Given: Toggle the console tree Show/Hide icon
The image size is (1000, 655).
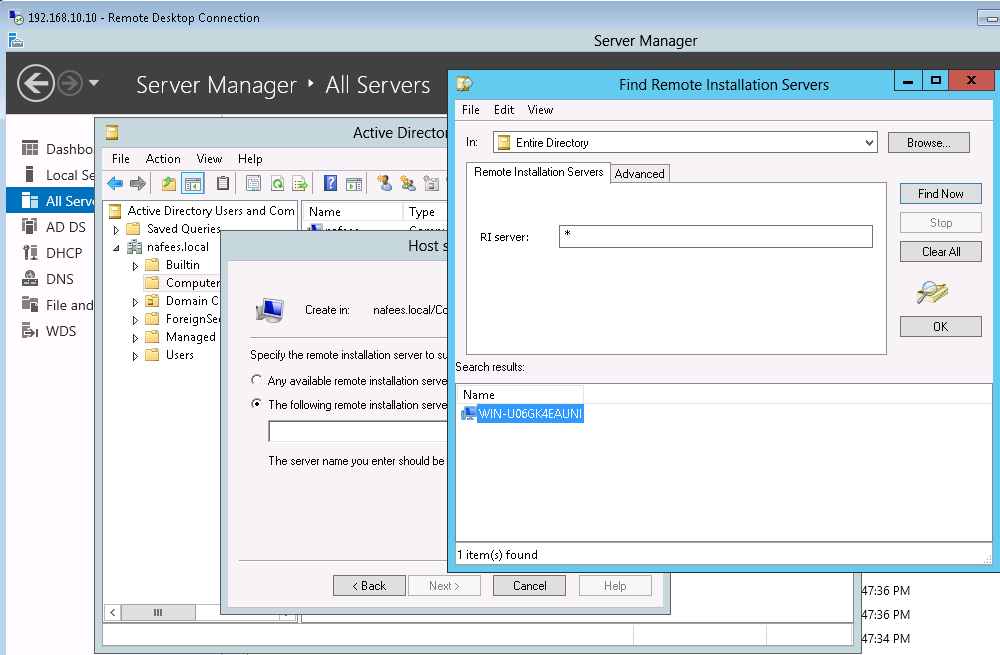Looking at the screenshot, I should click(193, 183).
